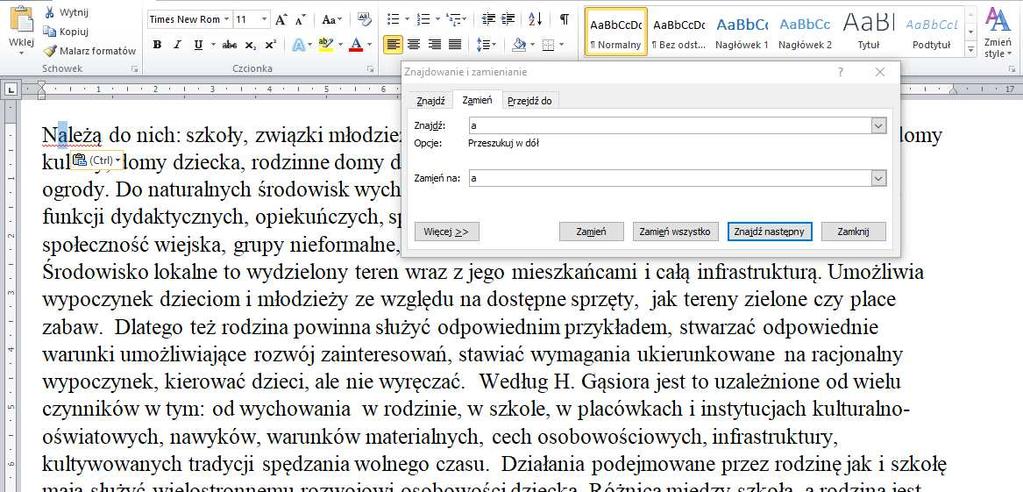The image size is (1023, 492).
Task: Click the Zamień button
Action: (x=591, y=231)
